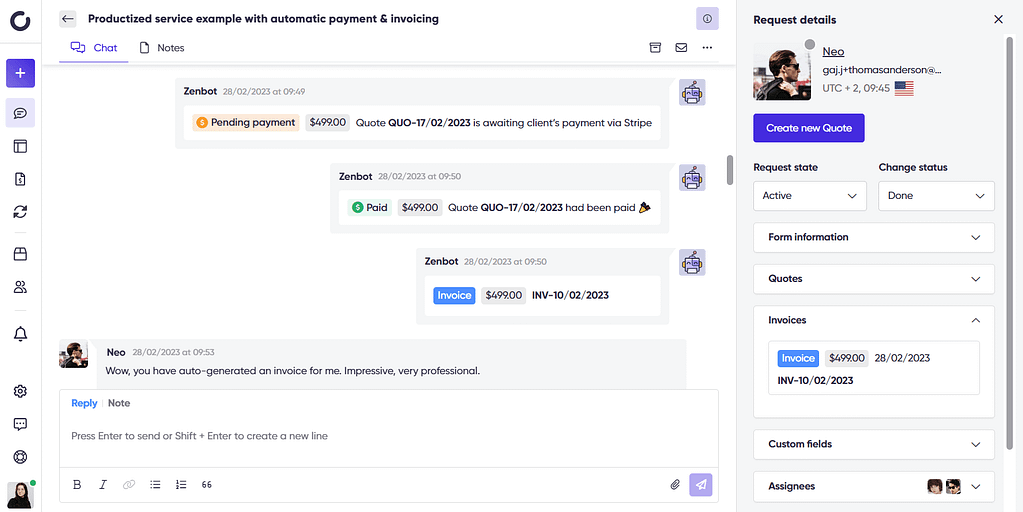
Task: Click Neo's avatar beside his chat message
Action: coord(74,354)
